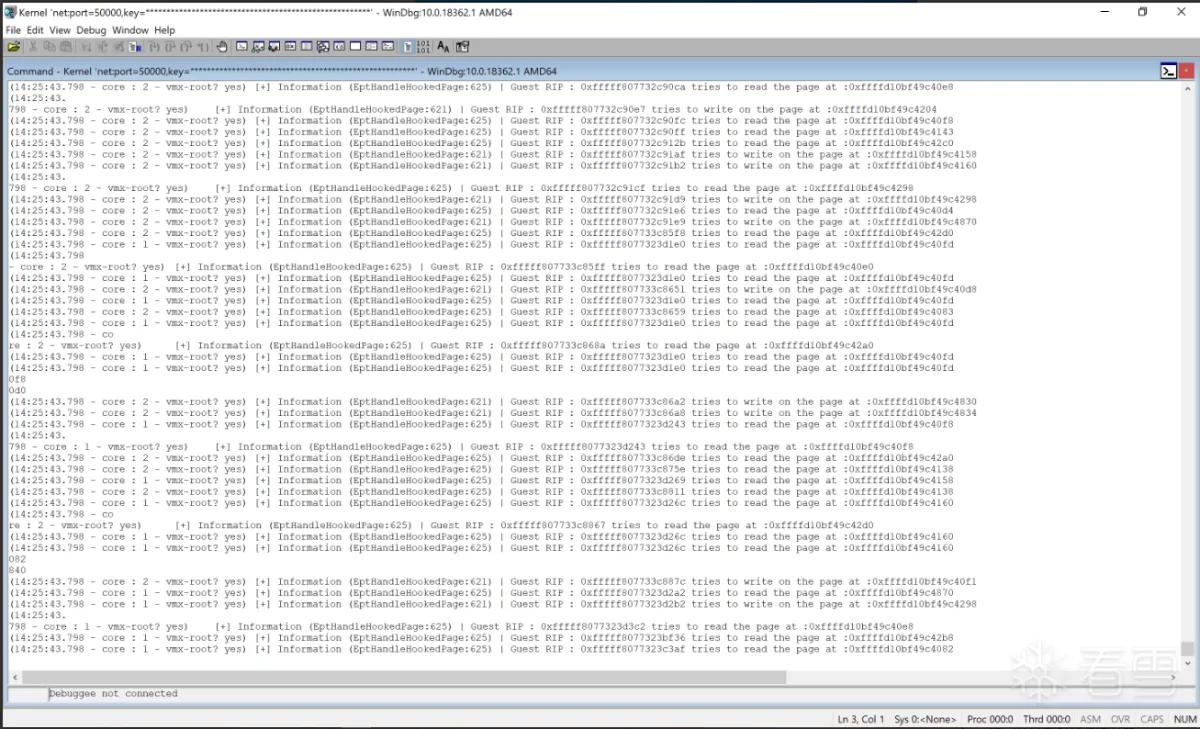
Task: Click the Cut toolbar icon
Action: 34,47
